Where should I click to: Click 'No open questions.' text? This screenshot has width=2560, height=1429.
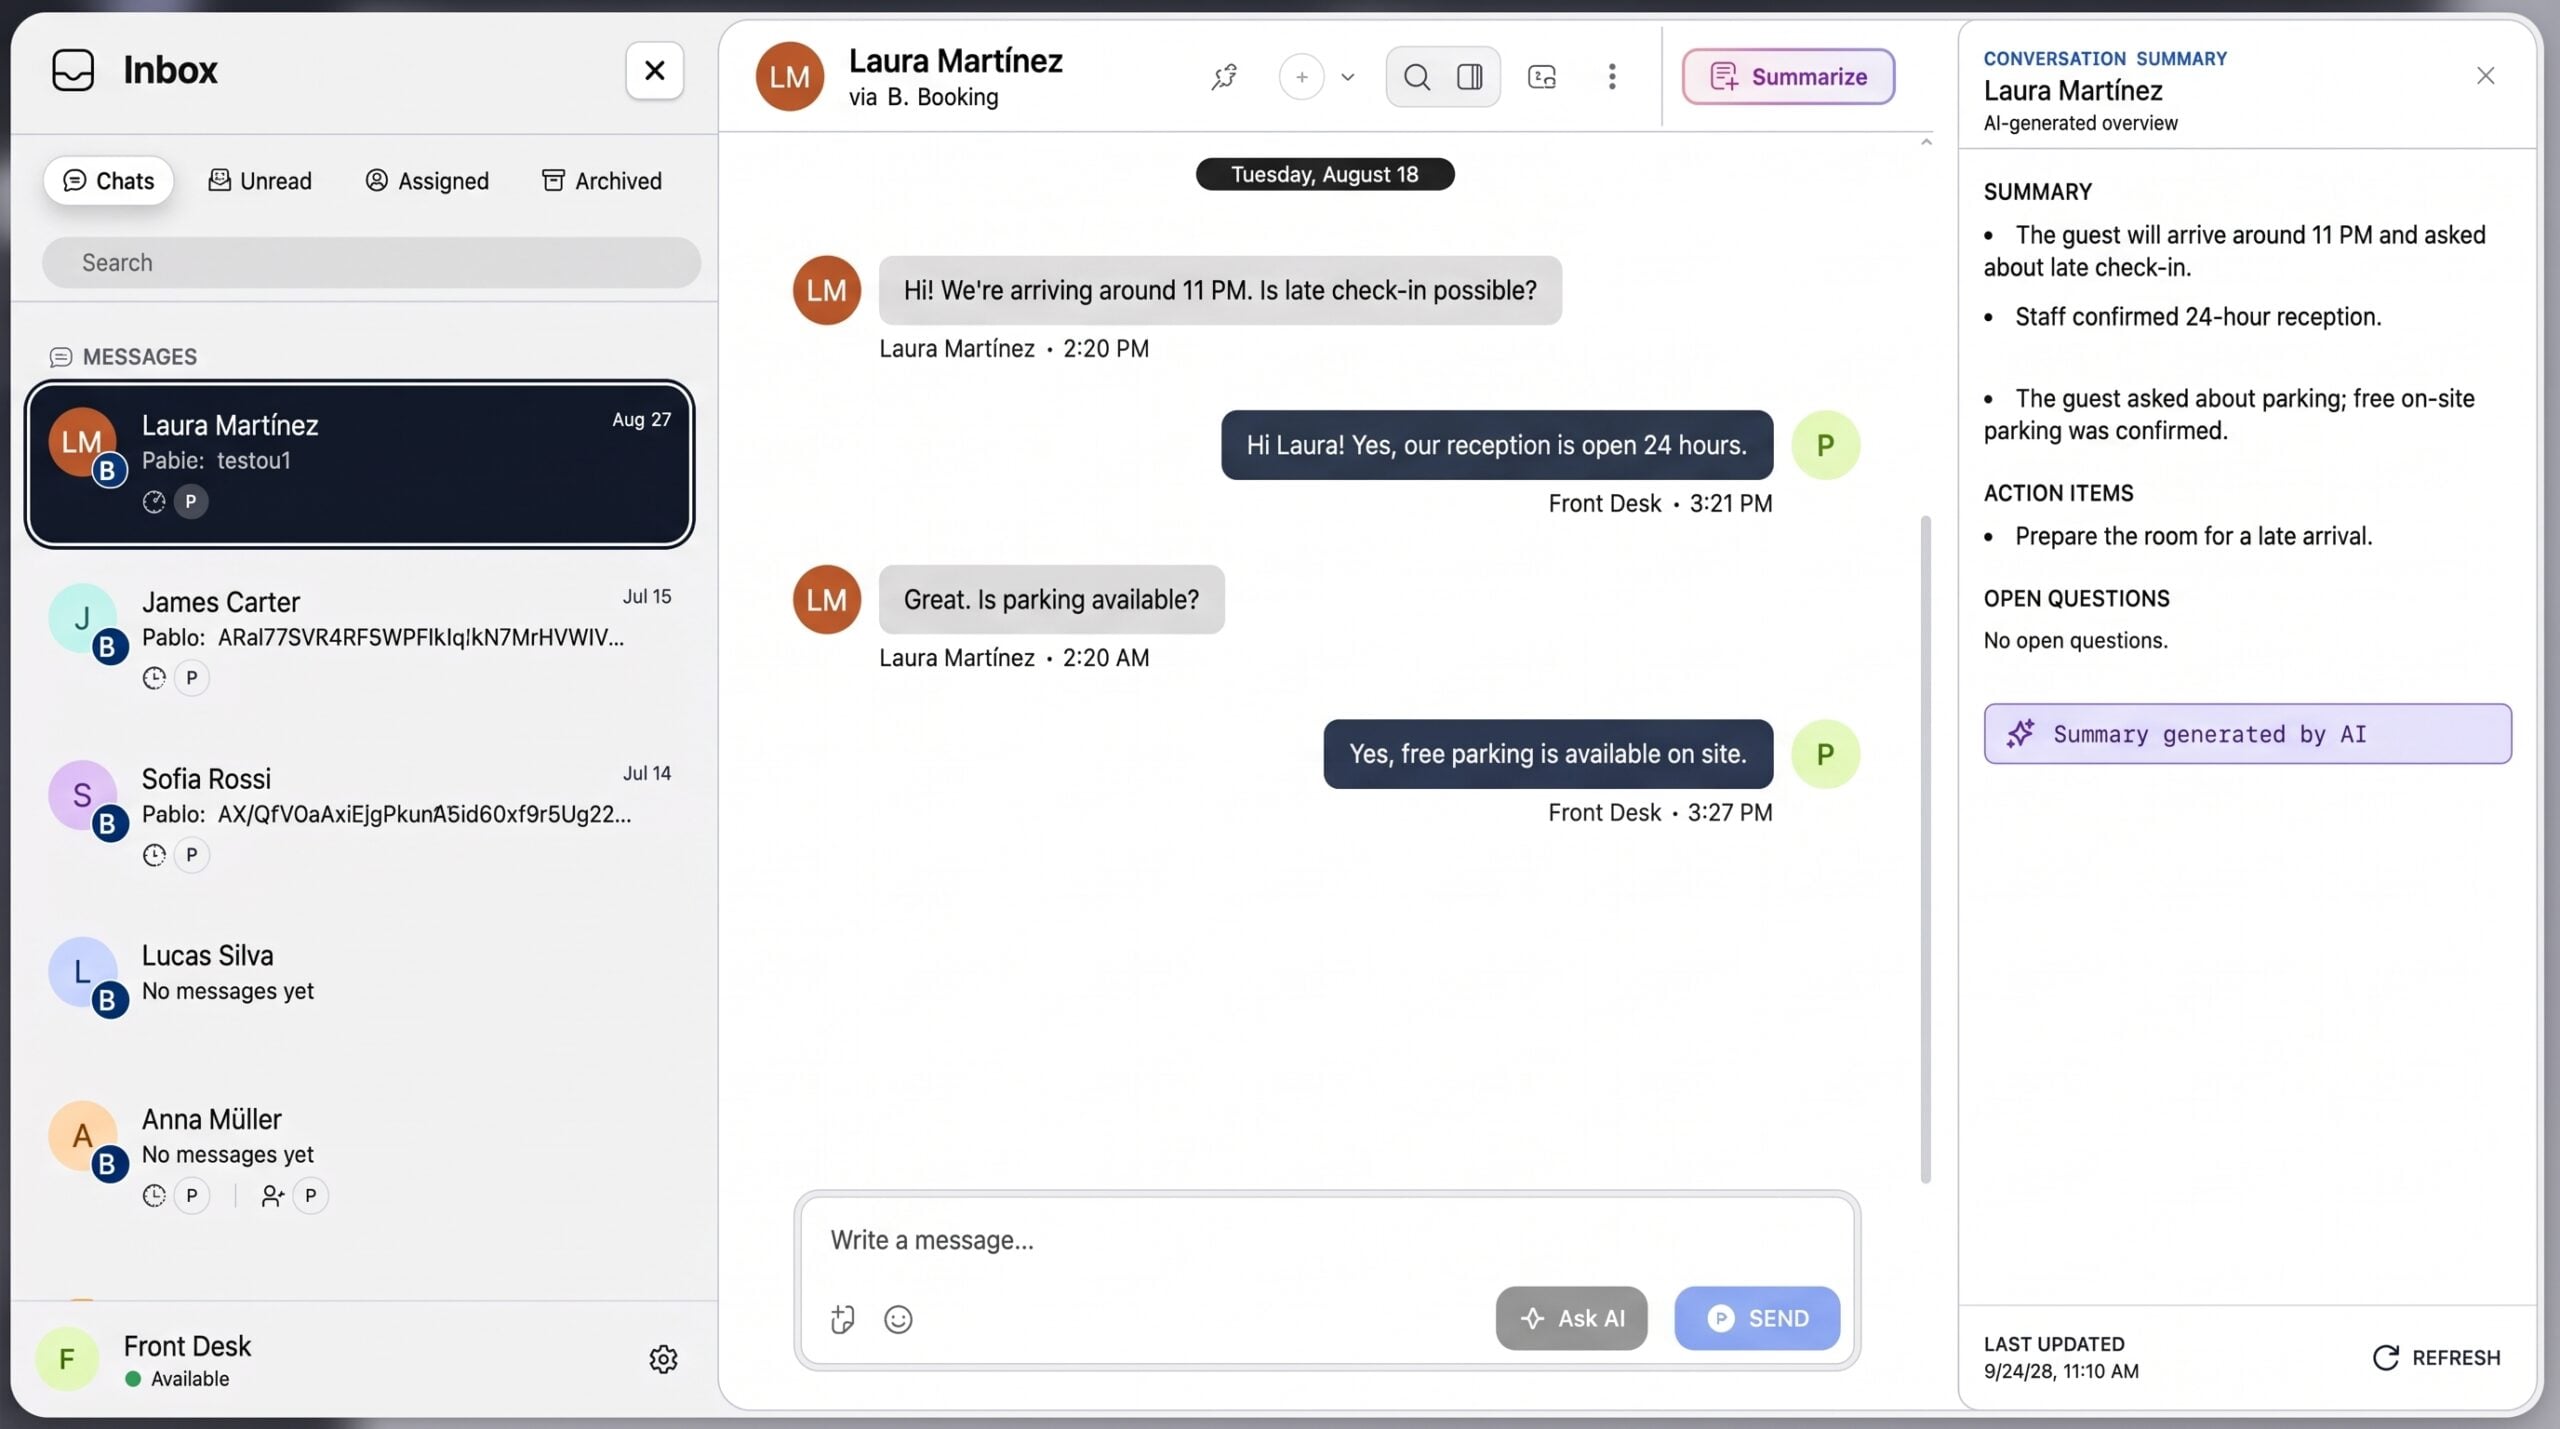(x=2075, y=641)
